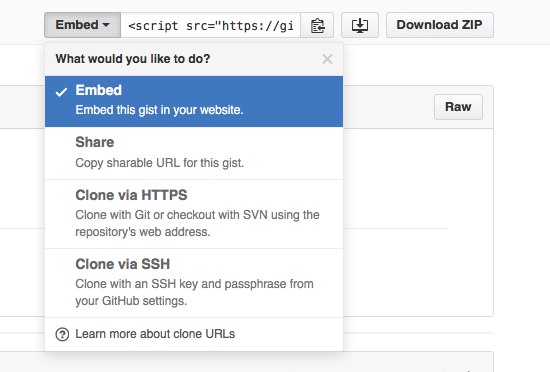Choose the Clone via HTTPS heading
The height and width of the screenshot is (372, 550).
click(131, 195)
